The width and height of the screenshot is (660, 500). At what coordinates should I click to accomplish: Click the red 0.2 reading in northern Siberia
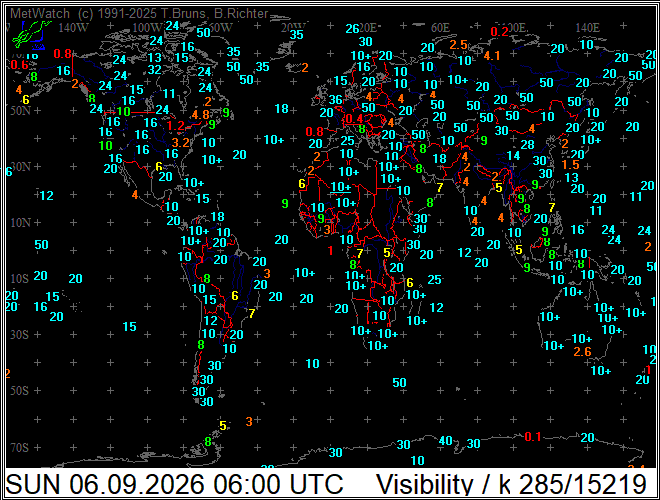(500, 32)
